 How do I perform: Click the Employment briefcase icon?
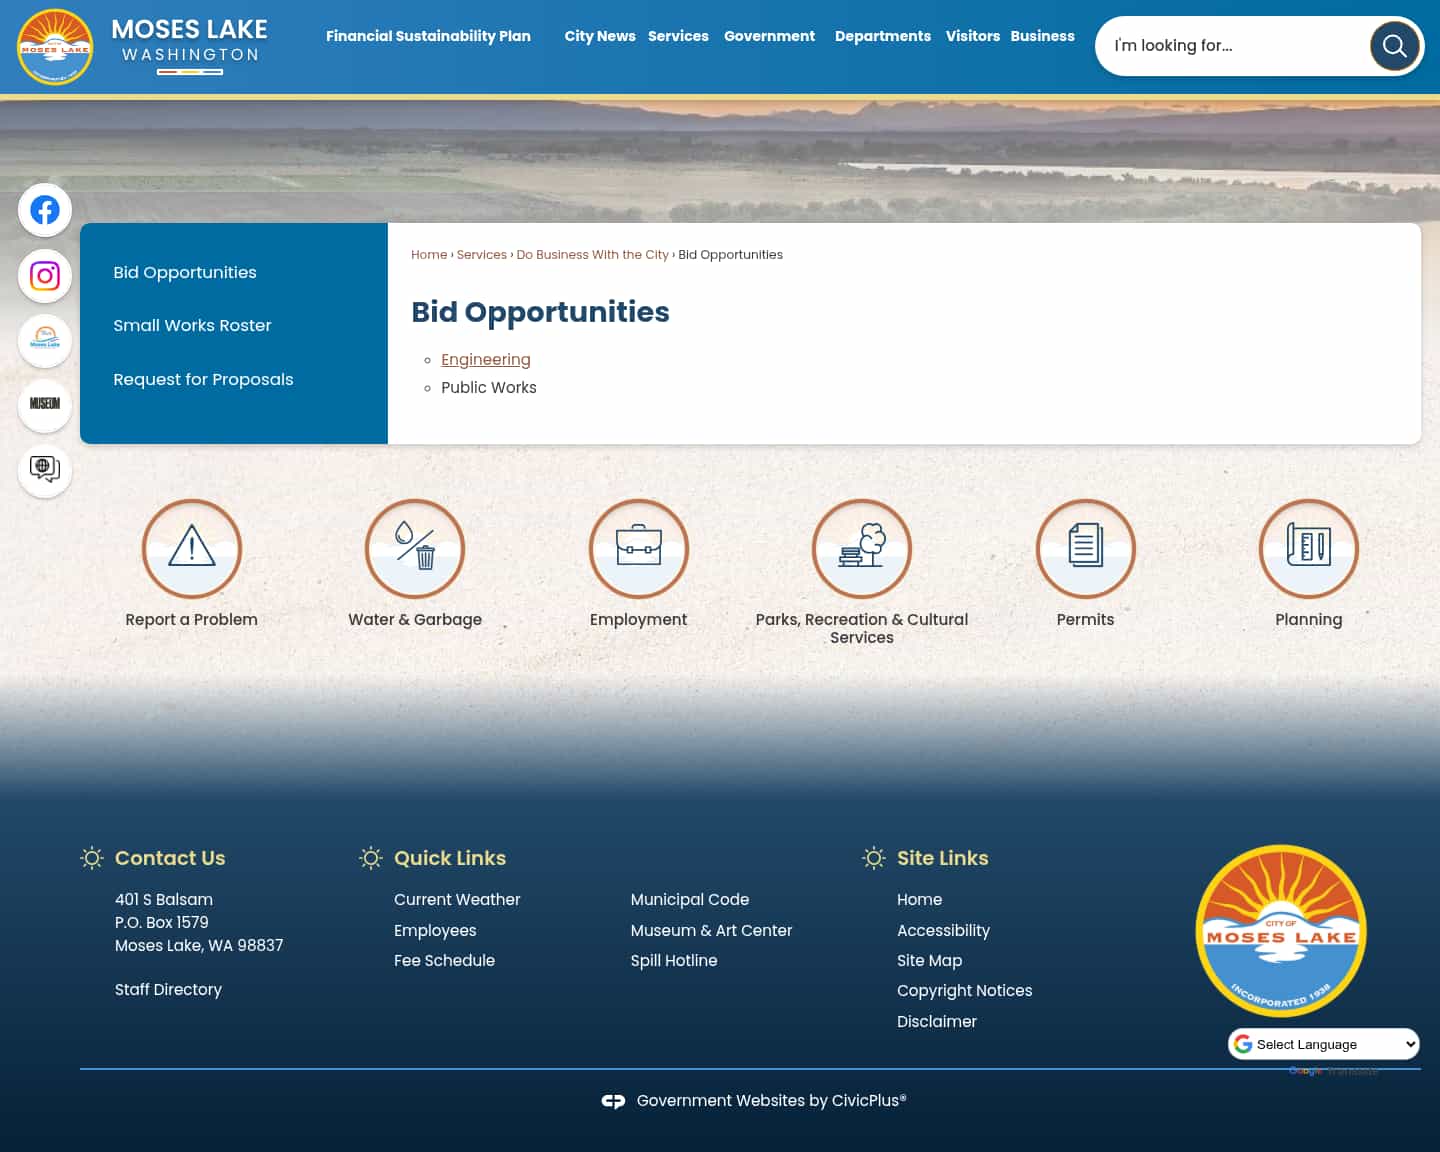click(638, 549)
